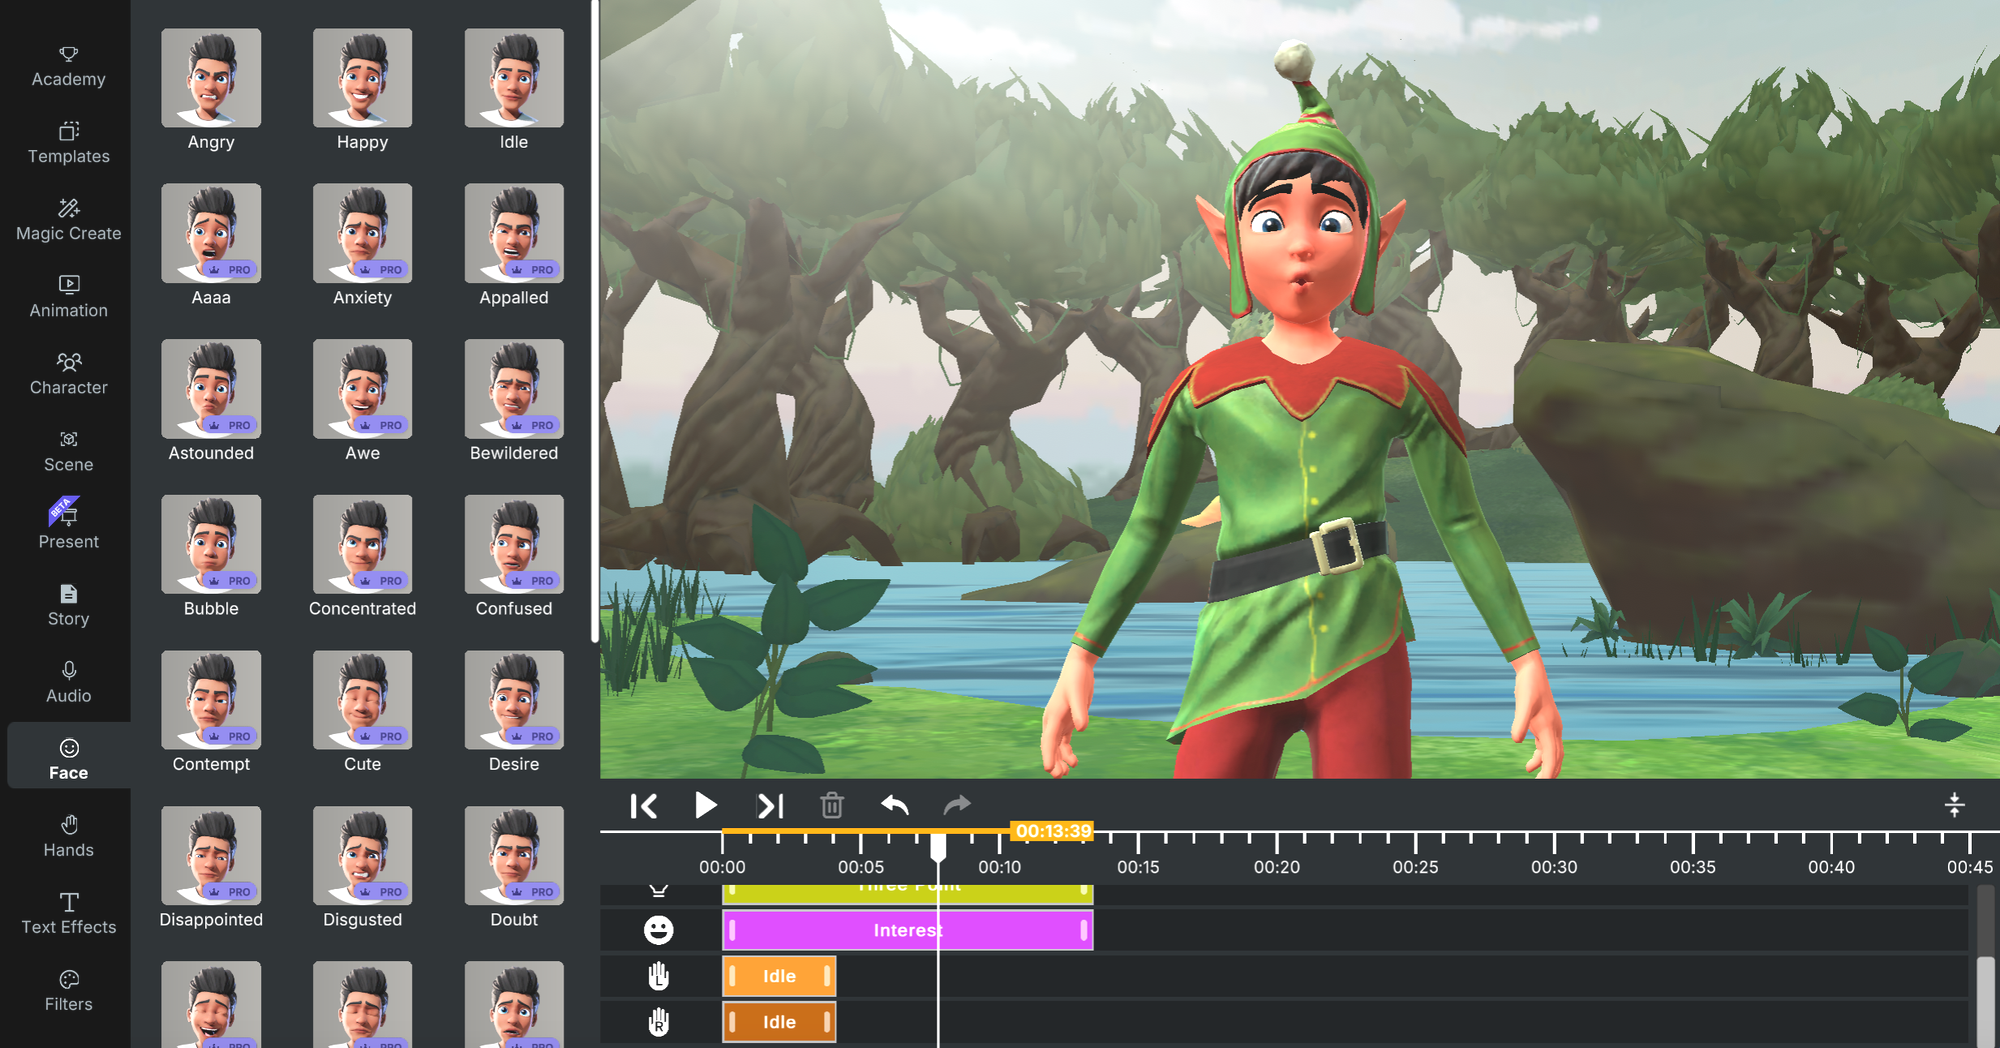The height and width of the screenshot is (1048, 2000).
Task: Delete the selected clip with the trash icon
Action: (x=832, y=805)
